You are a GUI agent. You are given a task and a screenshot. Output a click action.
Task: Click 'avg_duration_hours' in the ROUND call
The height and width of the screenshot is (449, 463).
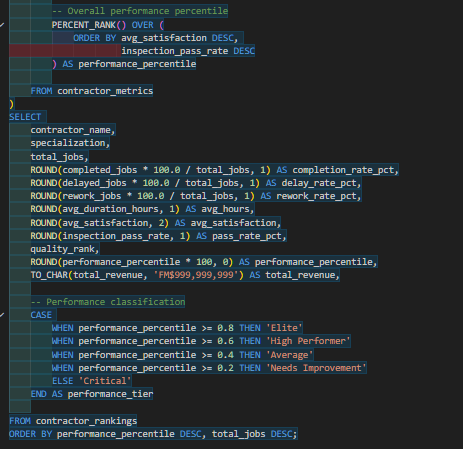click(110, 209)
